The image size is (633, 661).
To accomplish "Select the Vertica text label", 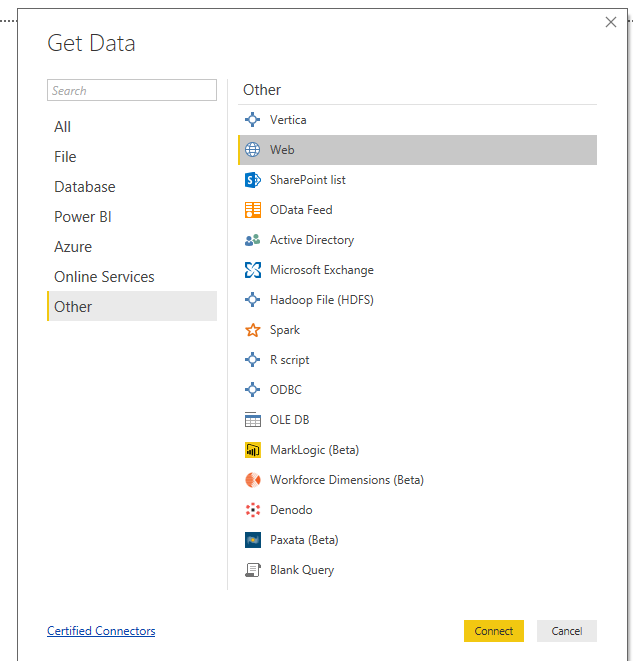I will (x=288, y=120).
